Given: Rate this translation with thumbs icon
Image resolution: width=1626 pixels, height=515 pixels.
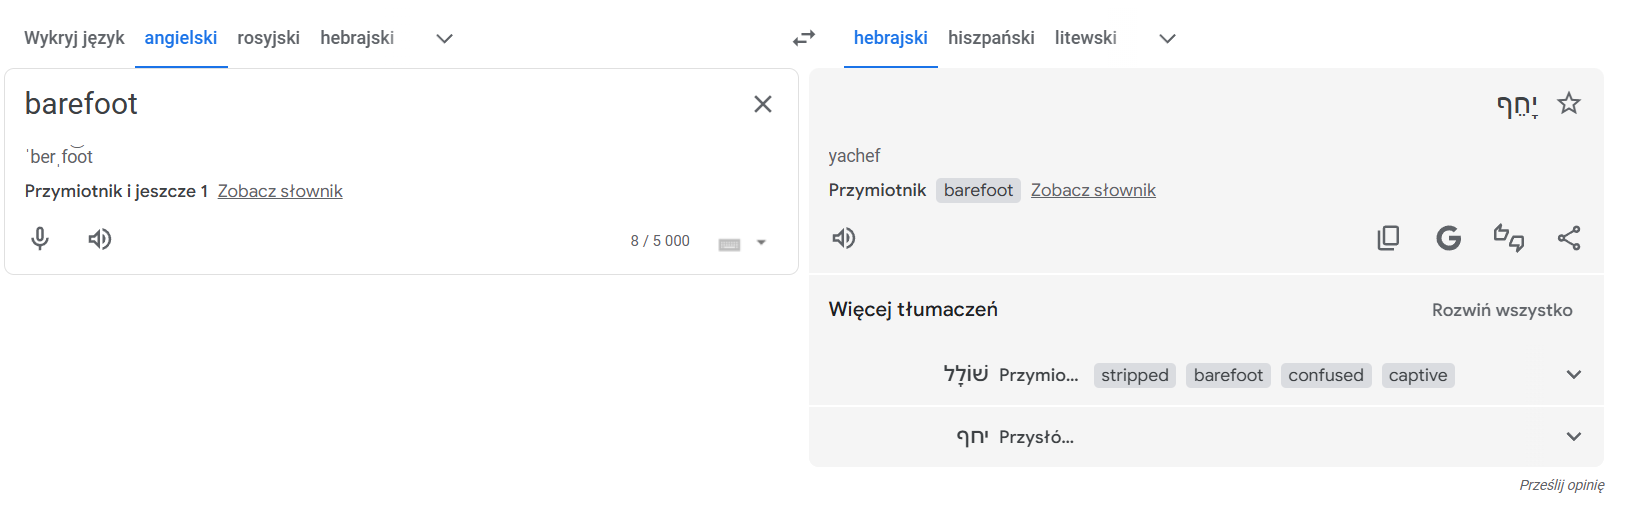Looking at the screenshot, I should click(1508, 238).
